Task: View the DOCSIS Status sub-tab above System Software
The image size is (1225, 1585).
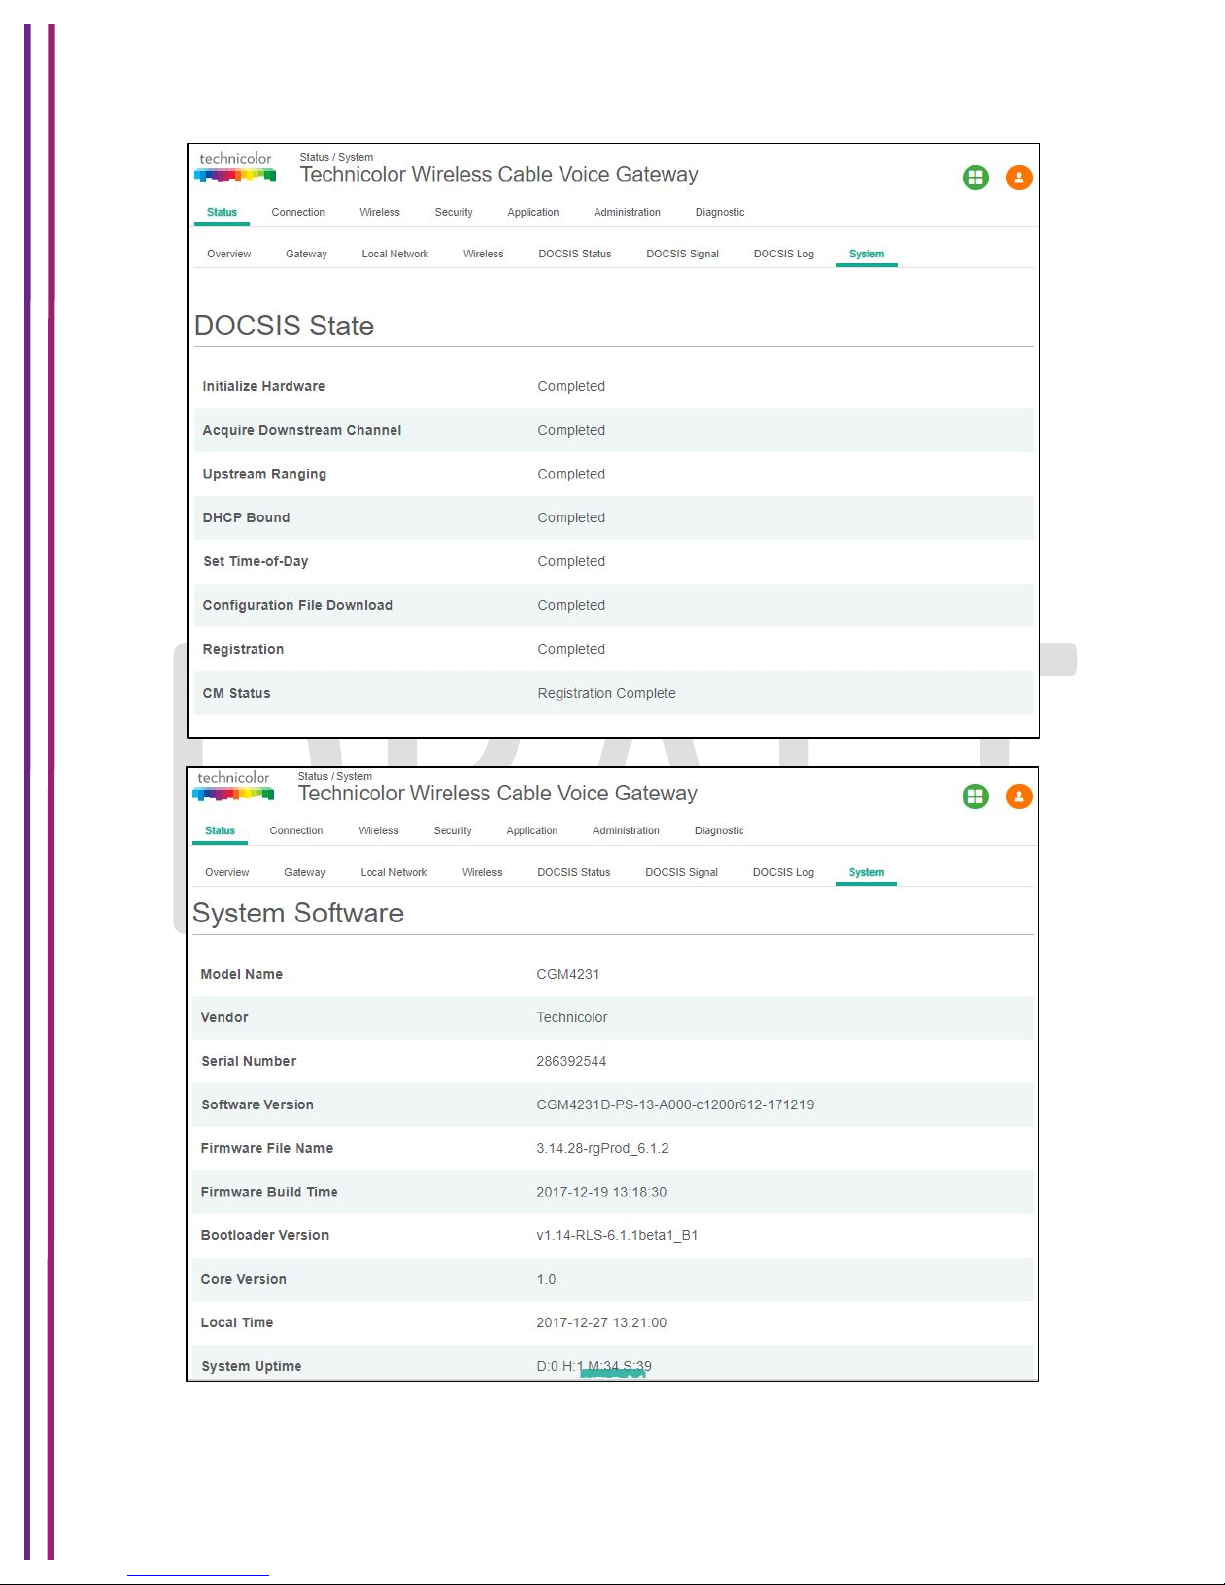Action: [574, 873]
